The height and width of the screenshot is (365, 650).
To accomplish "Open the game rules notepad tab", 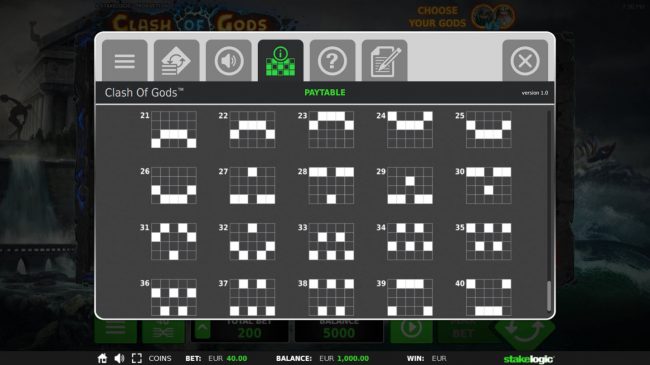I will (x=385, y=61).
